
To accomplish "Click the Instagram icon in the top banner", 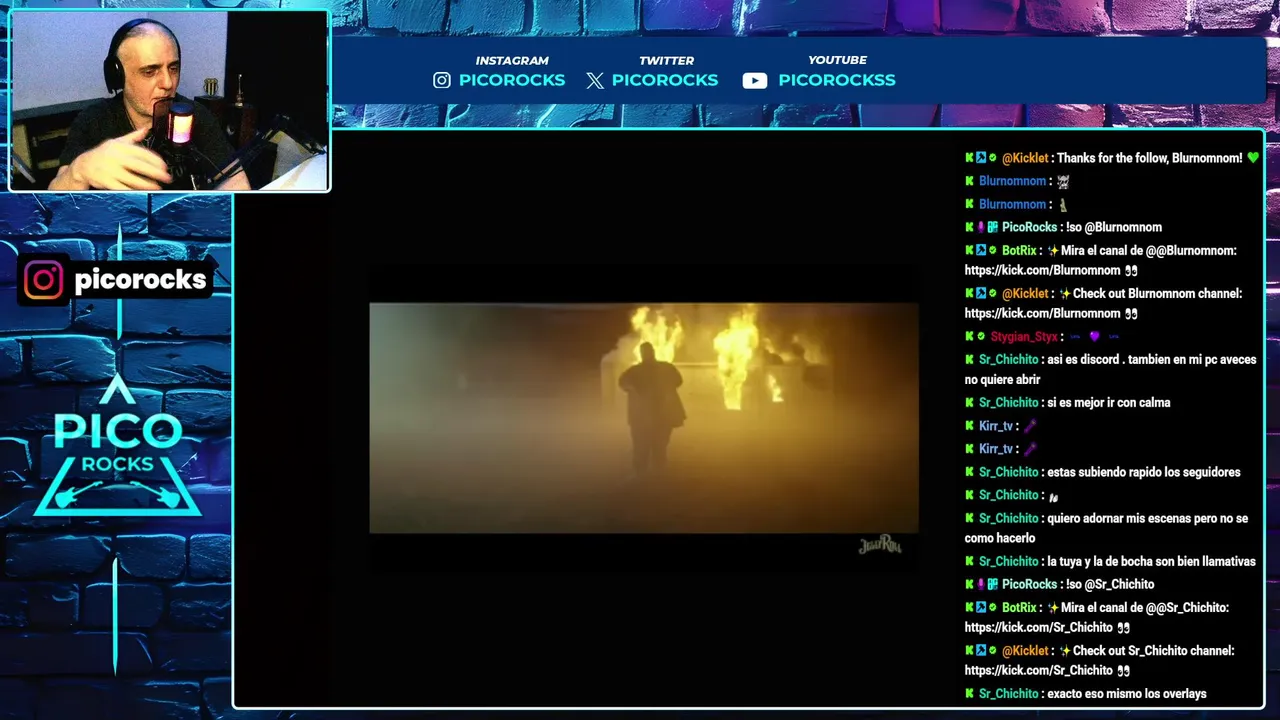I will click(442, 80).
